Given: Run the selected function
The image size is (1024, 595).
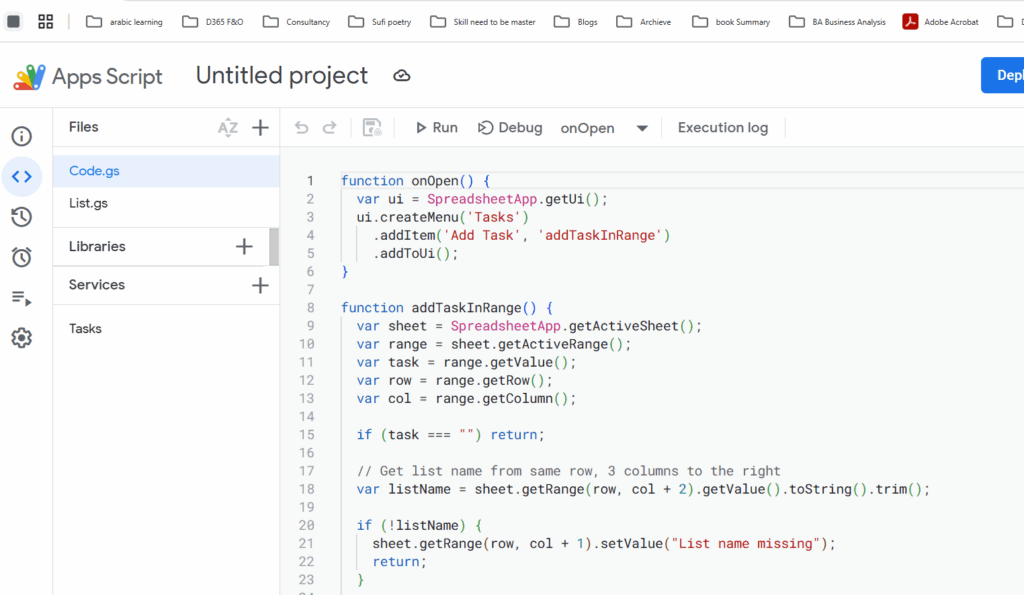Looking at the screenshot, I should pyautogui.click(x=435, y=128).
